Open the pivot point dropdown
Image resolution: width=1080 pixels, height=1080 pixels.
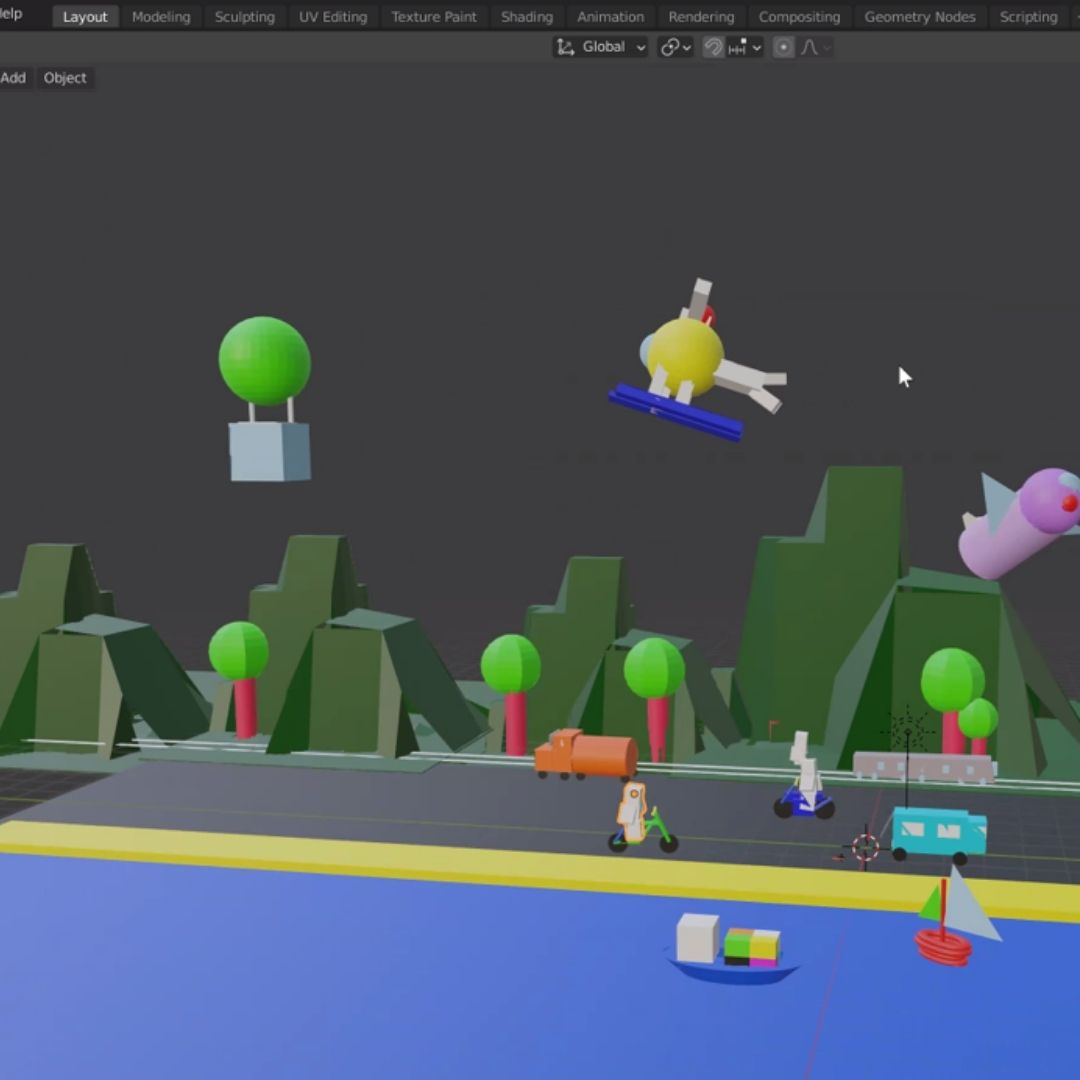tap(675, 47)
